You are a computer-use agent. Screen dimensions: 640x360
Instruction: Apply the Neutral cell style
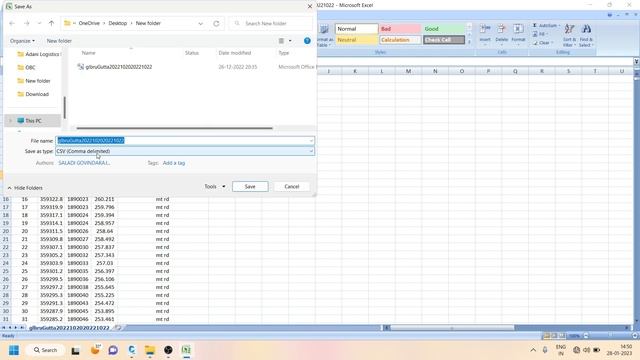pyautogui.click(x=356, y=40)
